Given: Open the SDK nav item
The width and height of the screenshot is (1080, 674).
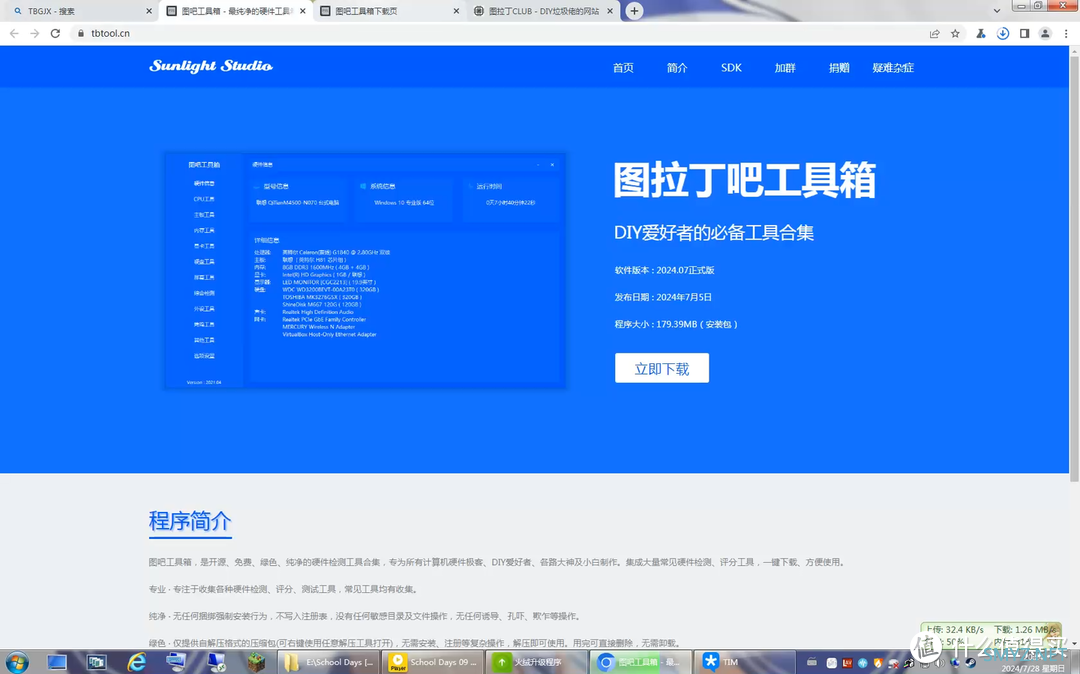Looking at the screenshot, I should point(731,67).
